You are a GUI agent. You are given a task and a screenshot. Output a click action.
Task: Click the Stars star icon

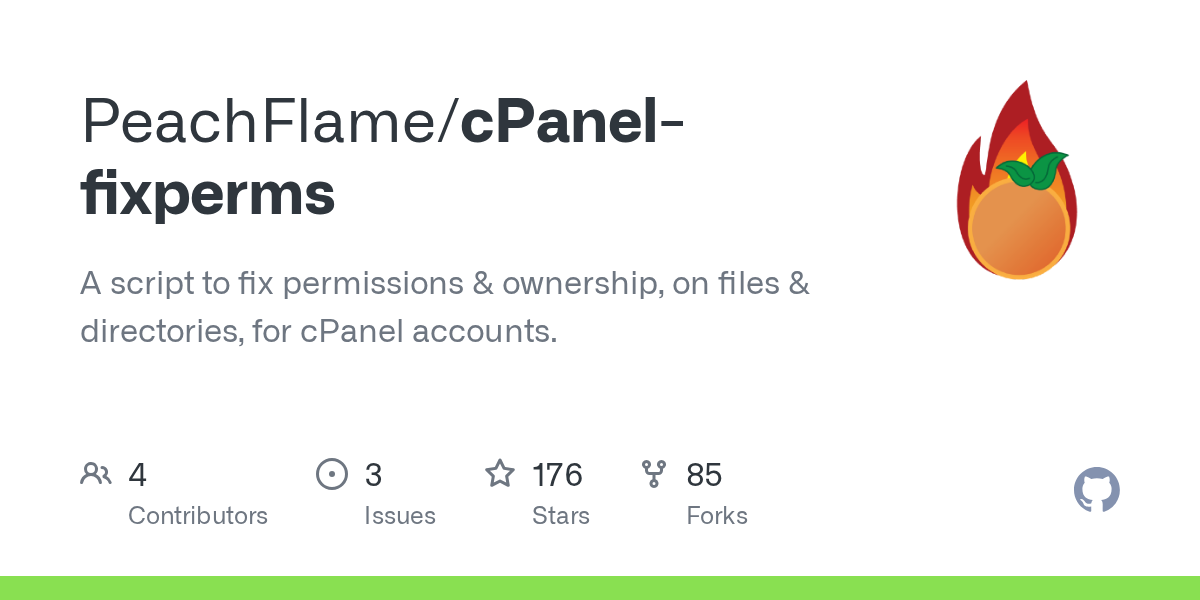point(500,473)
